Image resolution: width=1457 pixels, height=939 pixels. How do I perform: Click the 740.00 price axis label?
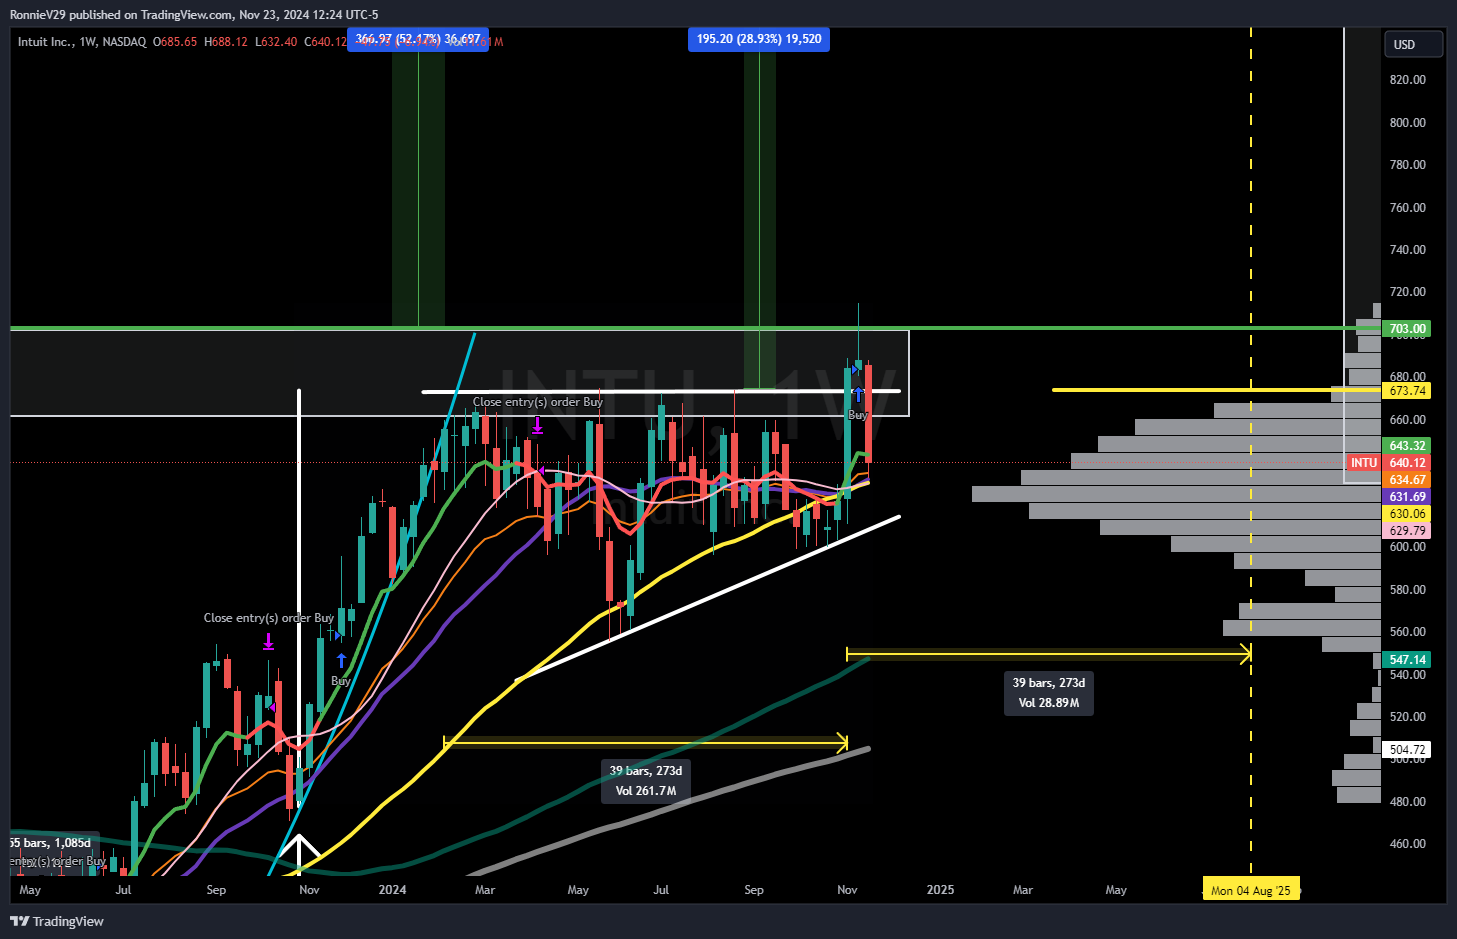click(1407, 250)
